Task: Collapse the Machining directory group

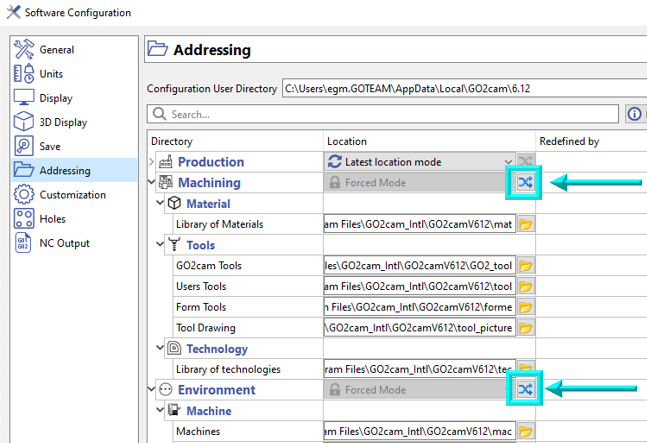Action: (x=152, y=183)
